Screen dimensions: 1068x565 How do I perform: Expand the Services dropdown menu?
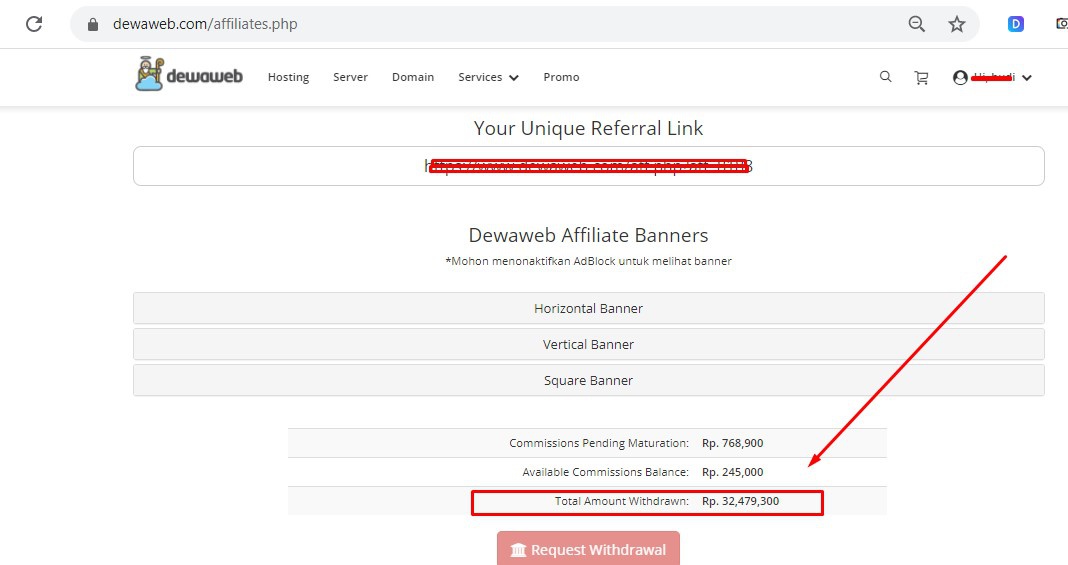[488, 78]
